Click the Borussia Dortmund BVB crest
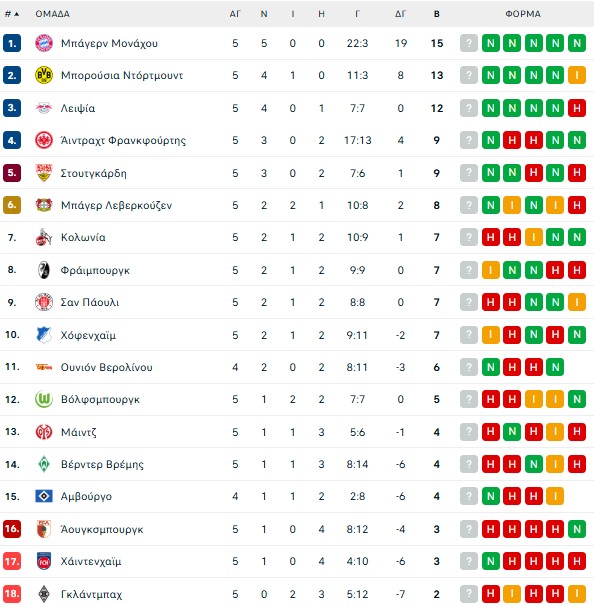 [x=44, y=75]
